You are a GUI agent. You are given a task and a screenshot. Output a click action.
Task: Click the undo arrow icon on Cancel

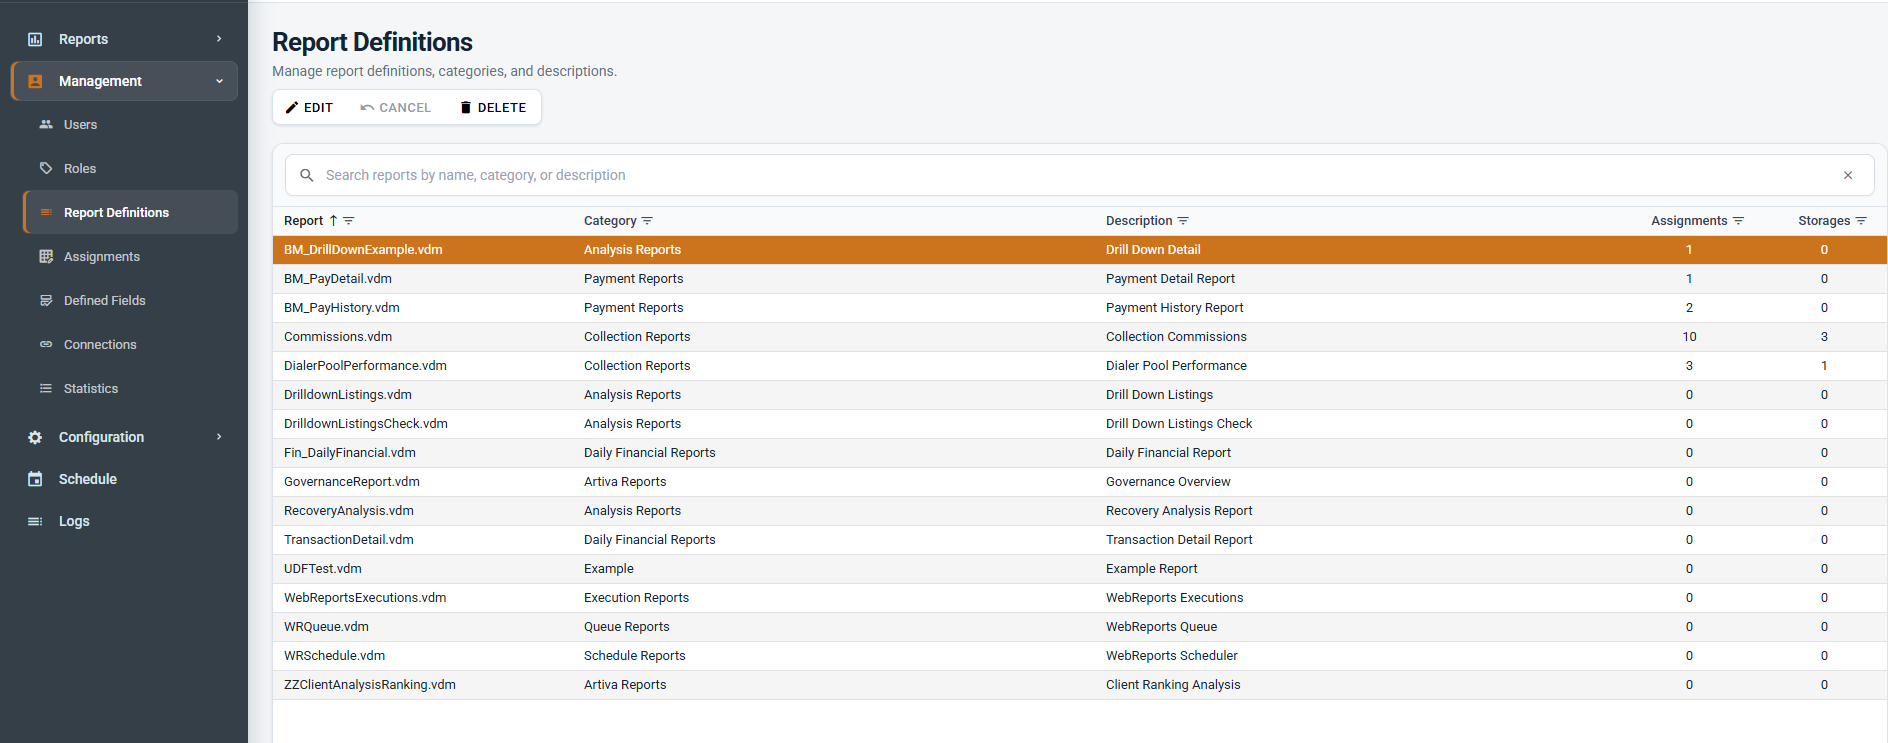pos(367,108)
